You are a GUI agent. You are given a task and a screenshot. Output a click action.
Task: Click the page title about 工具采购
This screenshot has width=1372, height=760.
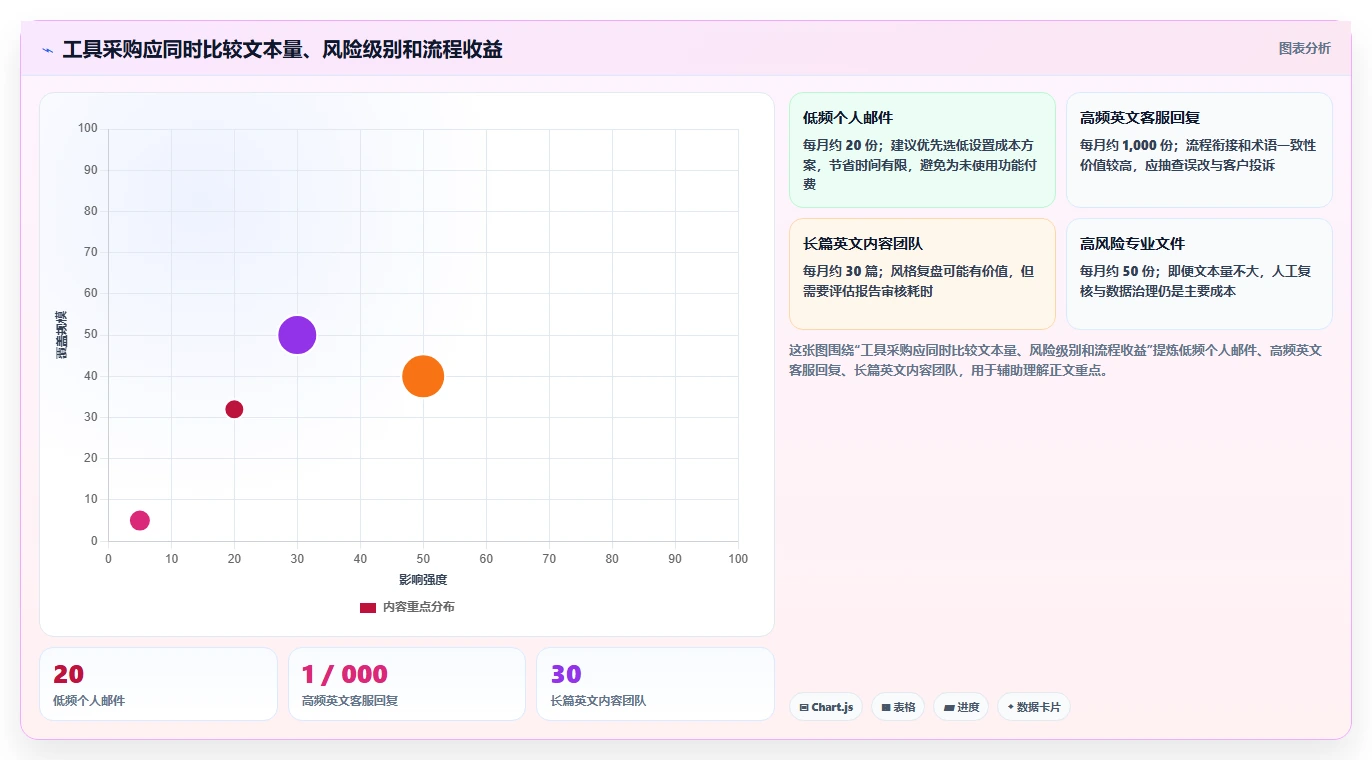283,49
